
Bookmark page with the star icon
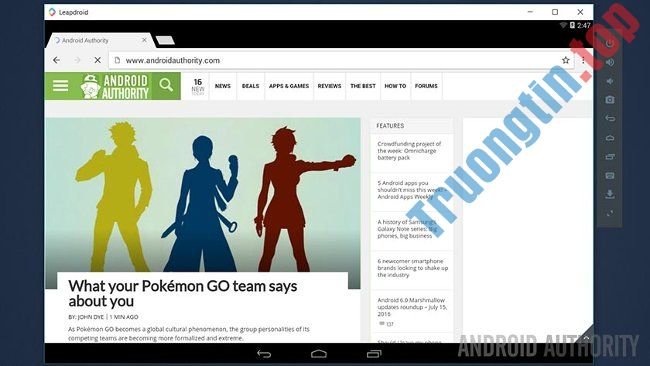565,61
